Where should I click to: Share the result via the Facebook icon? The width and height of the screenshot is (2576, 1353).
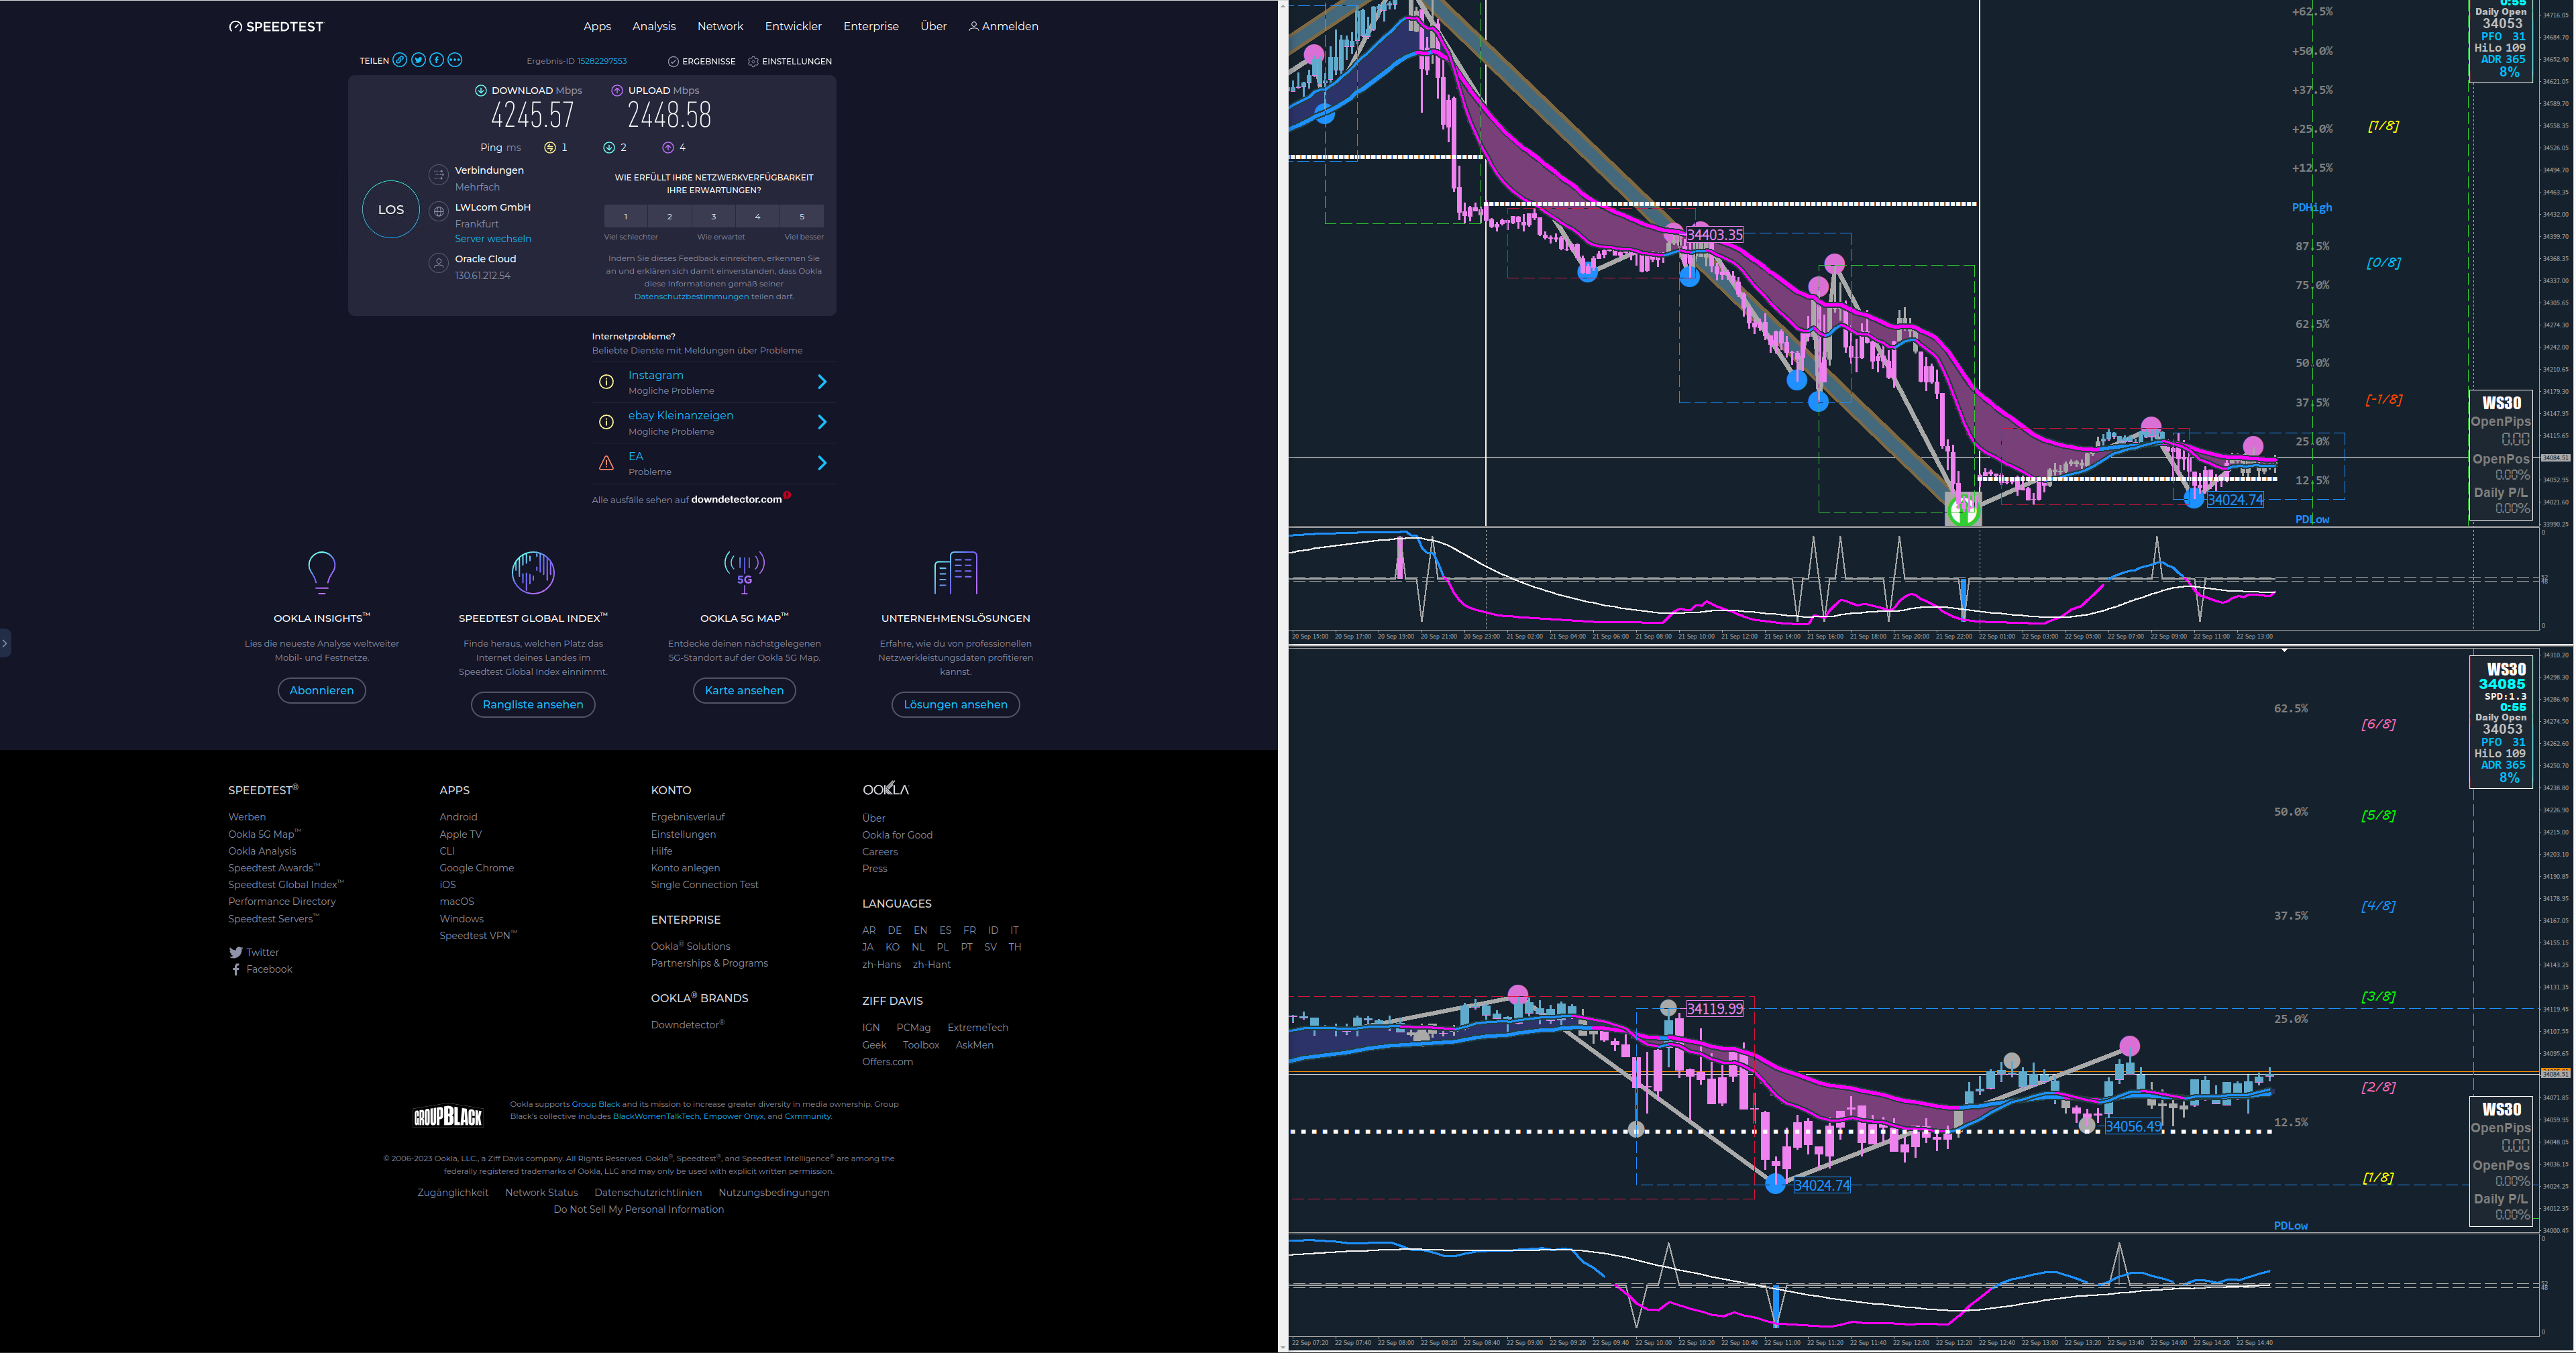[x=436, y=60]
